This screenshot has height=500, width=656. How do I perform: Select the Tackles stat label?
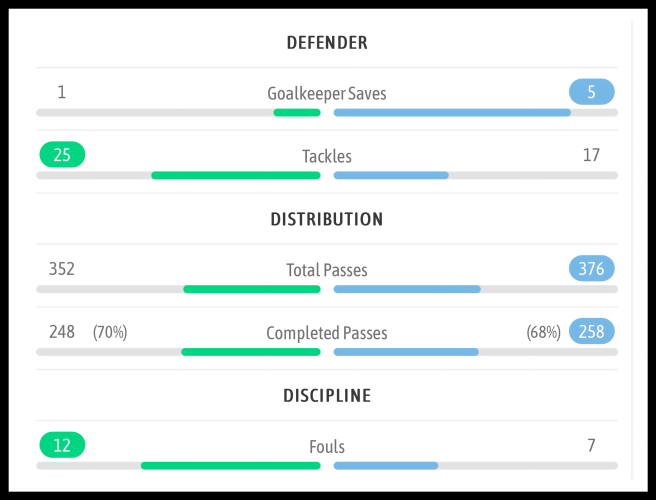click(x=327, y=157)
